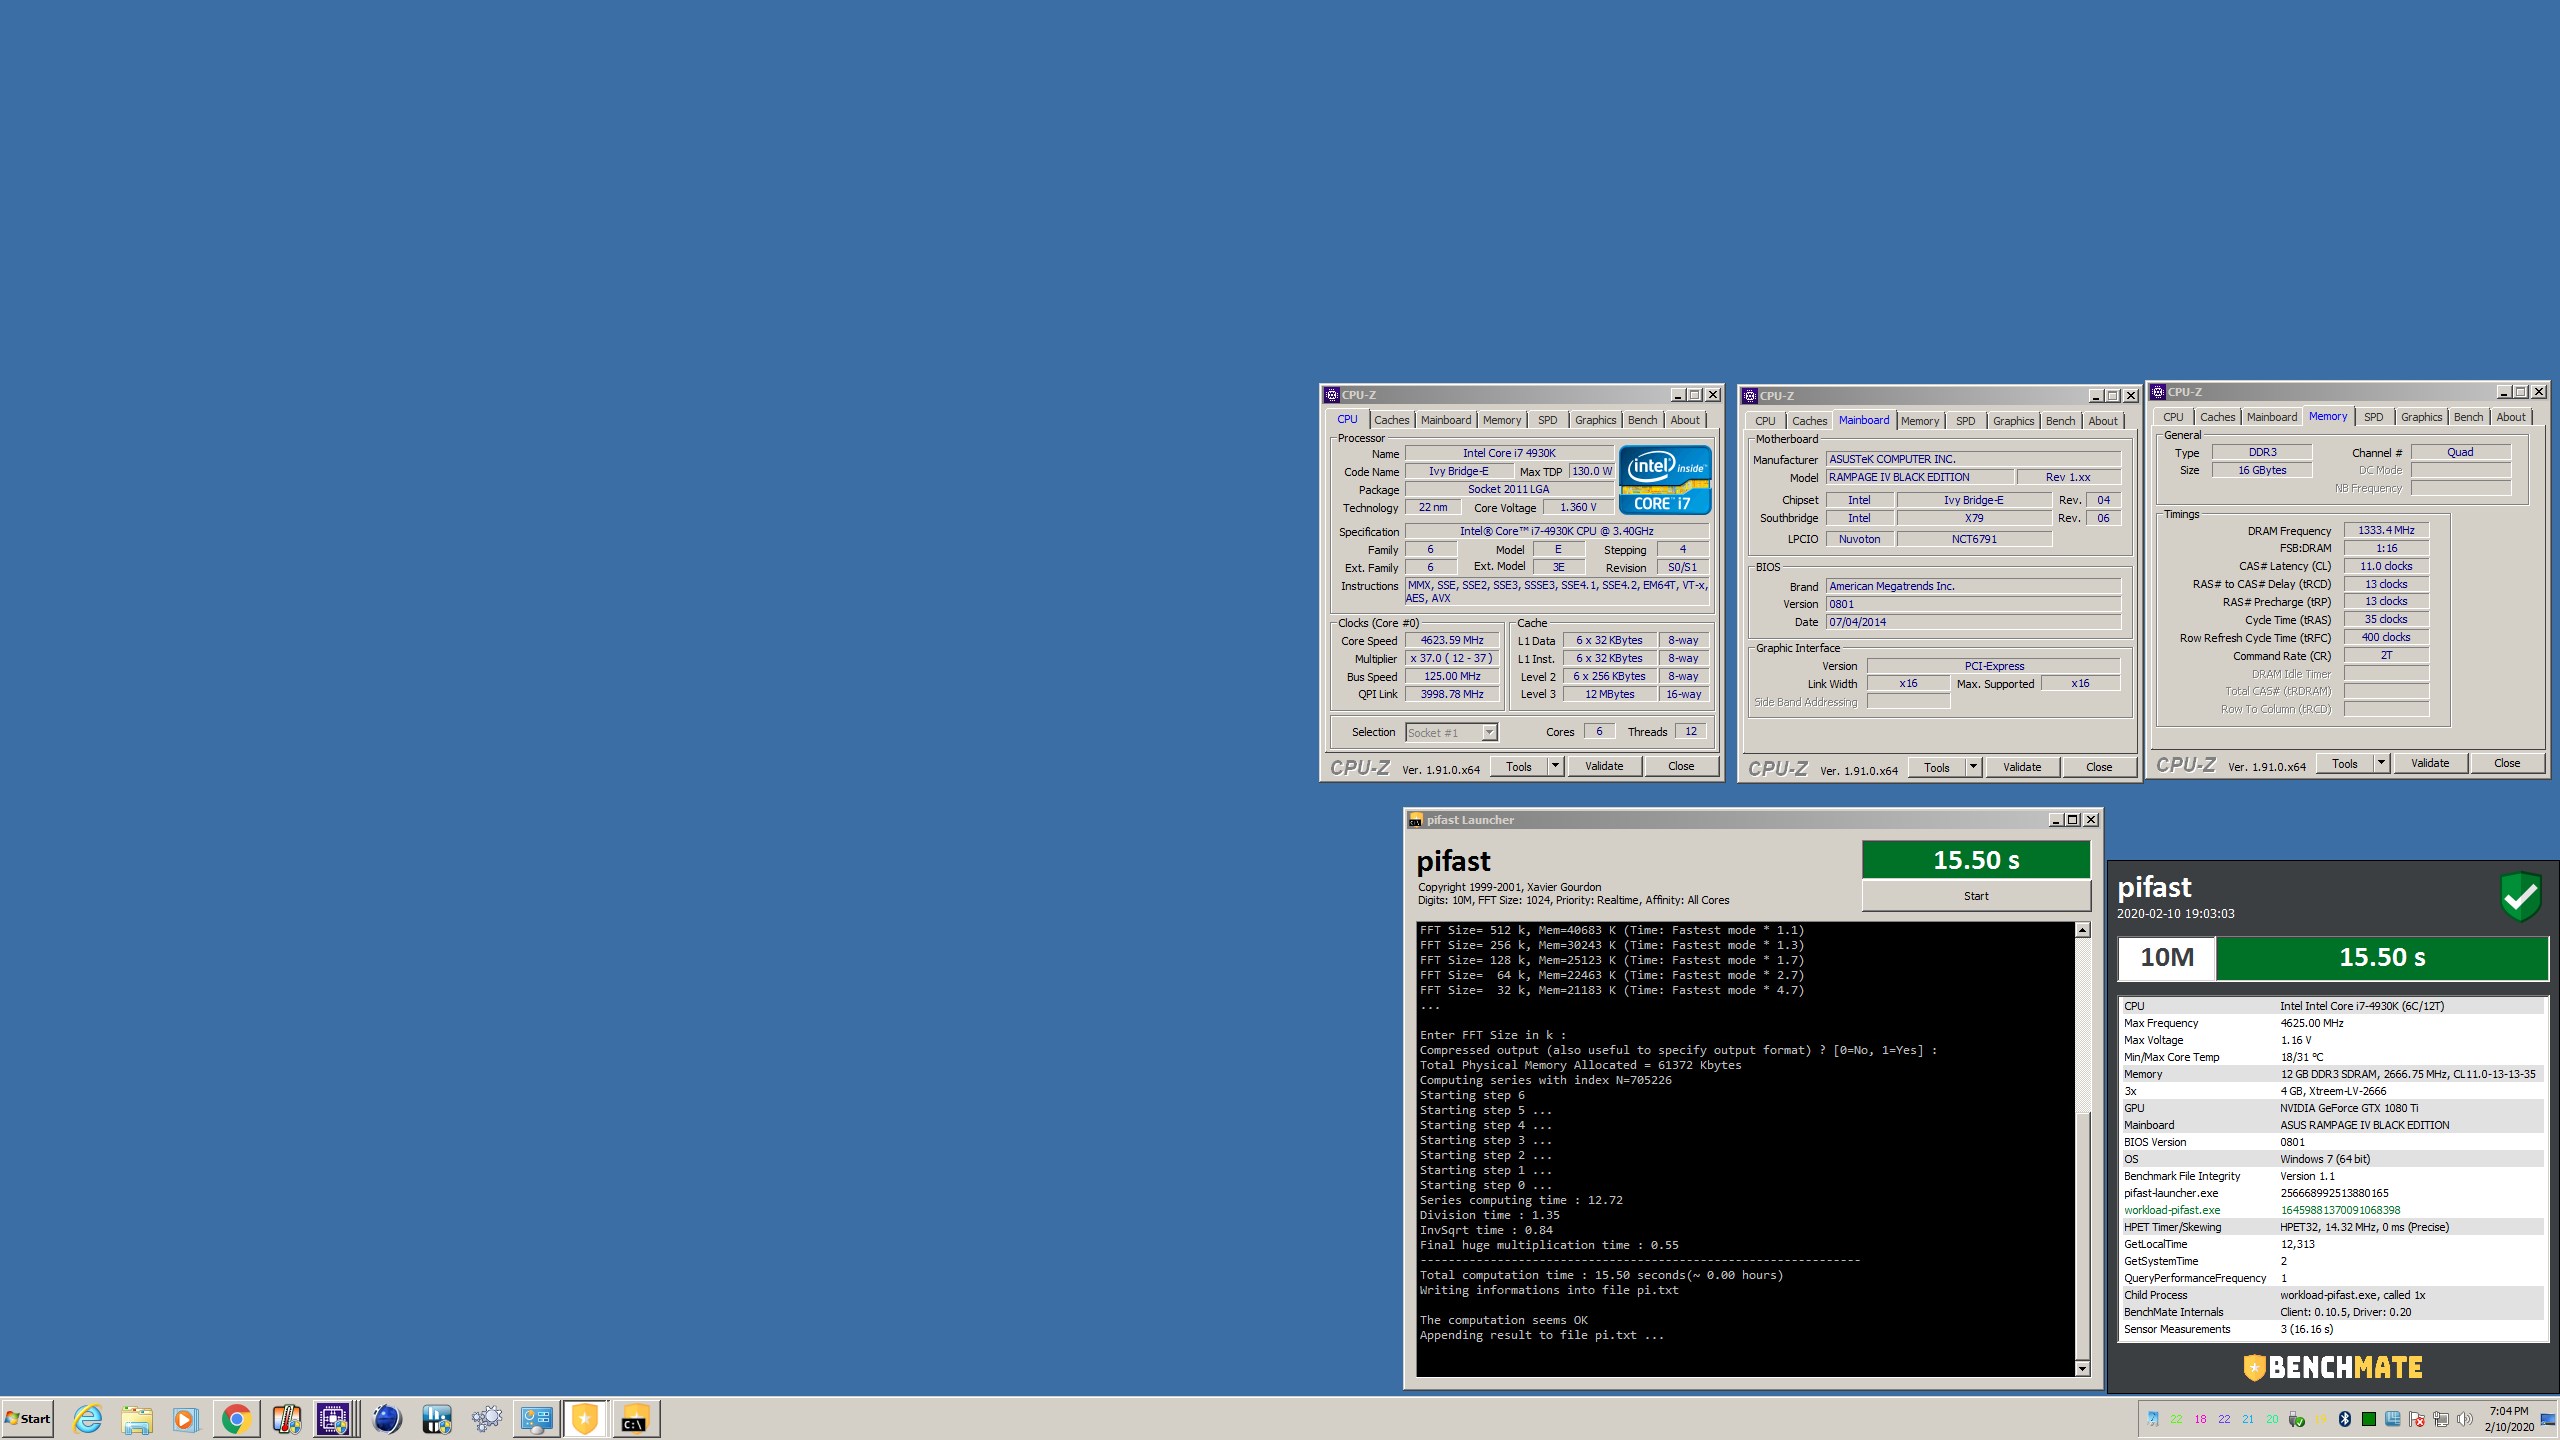This screenshot has height=1440, width=2560.
Task: Open About tab in left CPU-Z window
Action: [x=1685, y=420]
